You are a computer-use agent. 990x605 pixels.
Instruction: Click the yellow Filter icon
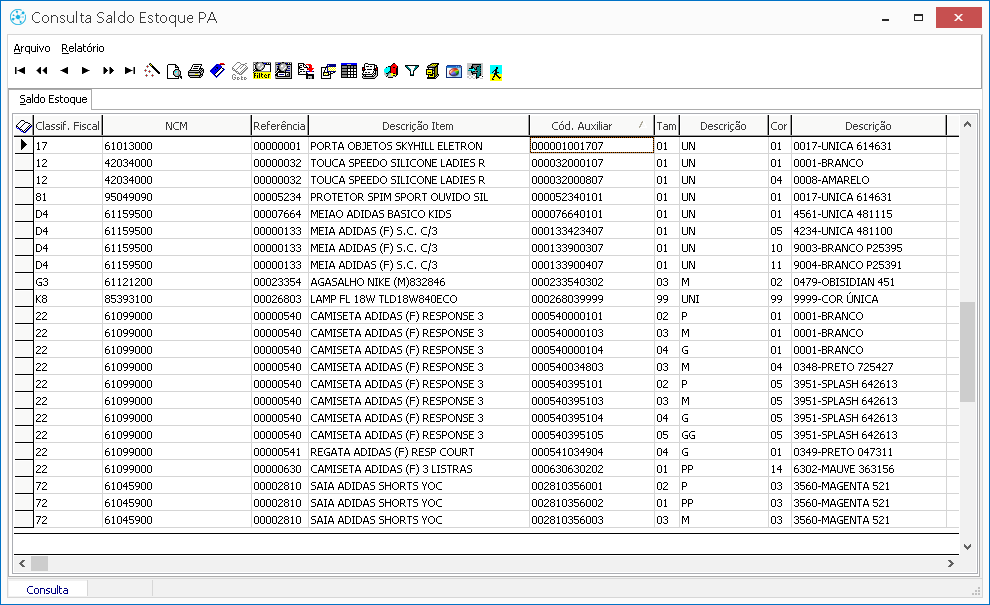(261, 71)
